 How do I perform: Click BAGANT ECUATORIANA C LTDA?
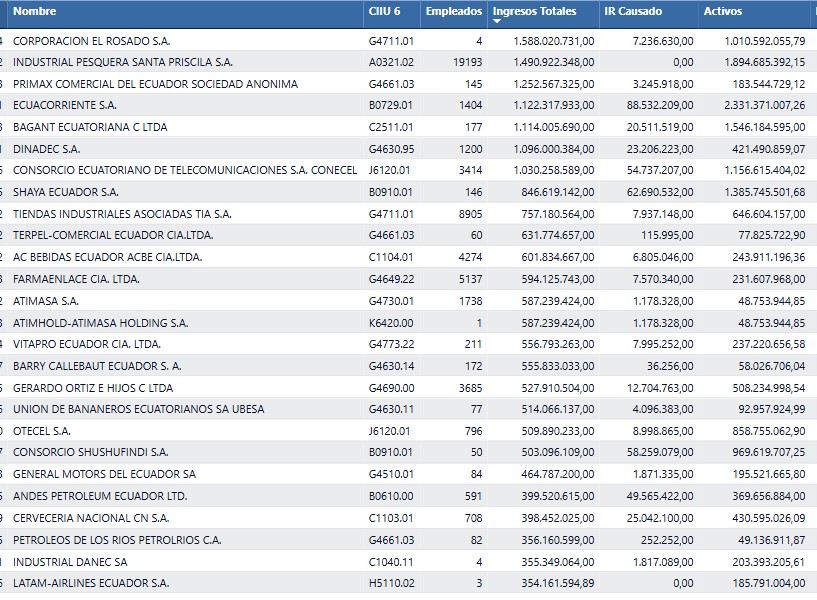pos(90,127)
